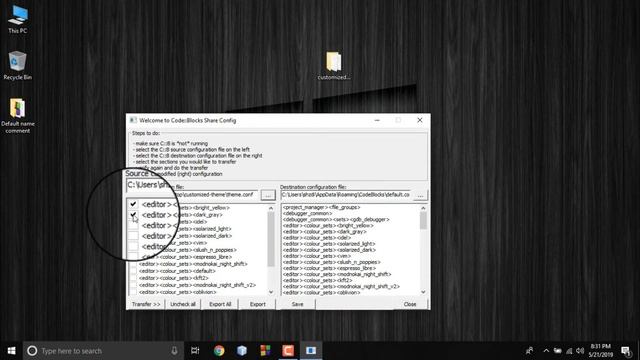
Task: Tick the modnokai_night_shift_v2 checkbox in the source list
Action: click(x=133, y=285)
